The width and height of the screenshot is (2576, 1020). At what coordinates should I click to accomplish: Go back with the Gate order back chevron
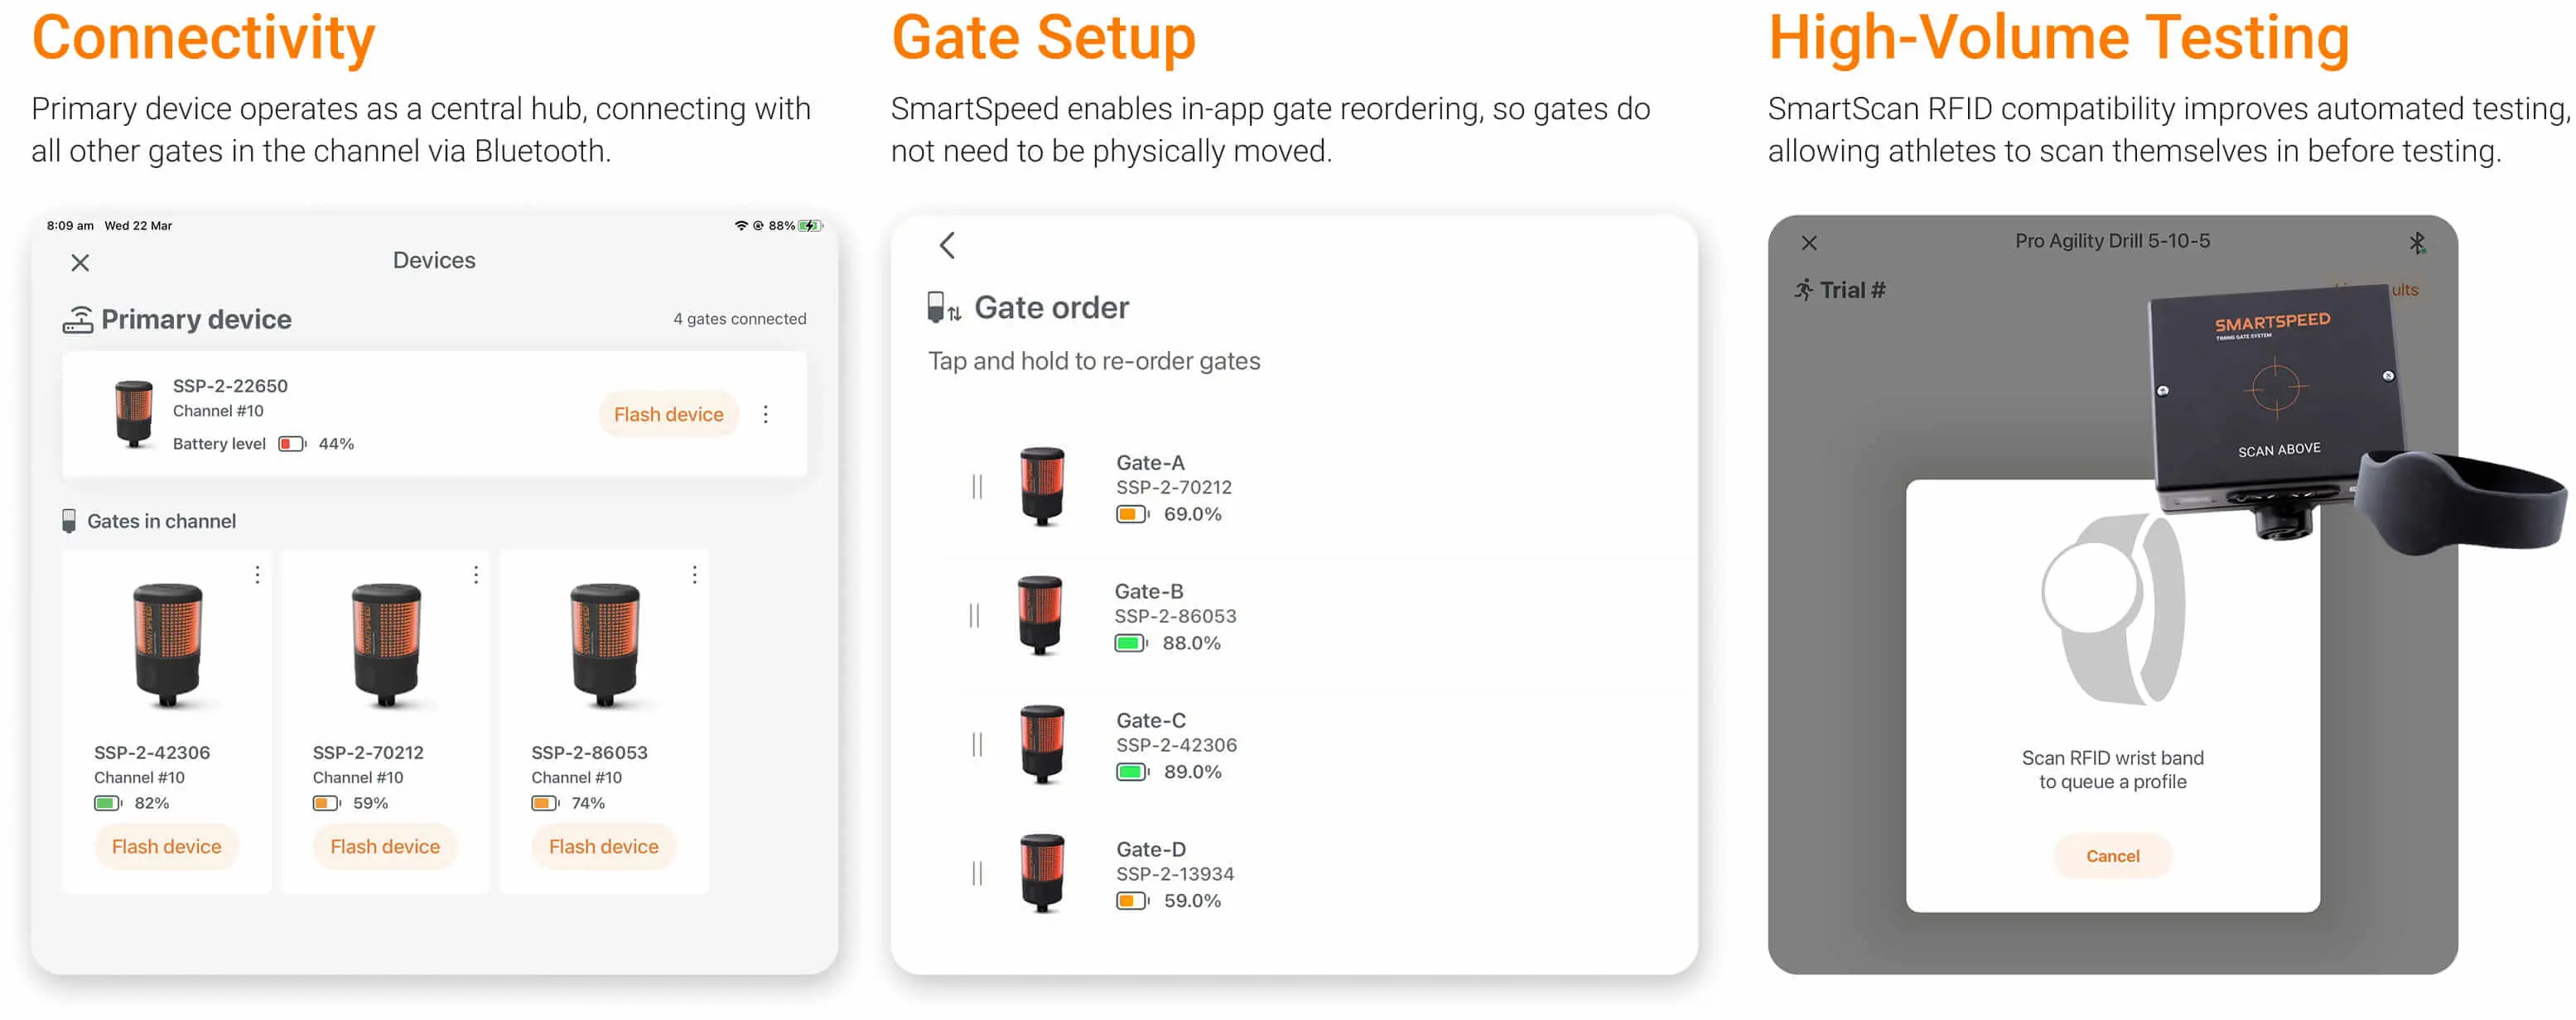[946, 245]
